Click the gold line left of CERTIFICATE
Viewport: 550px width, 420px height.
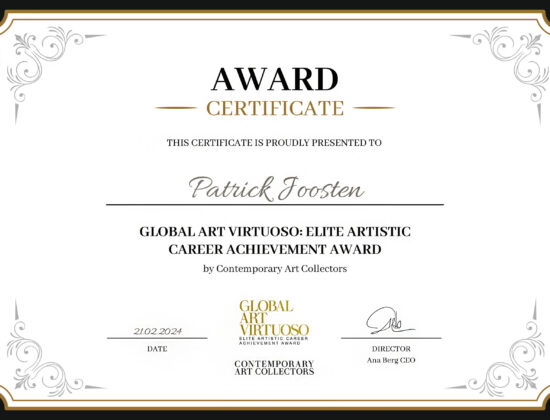[x=176, y=108]
